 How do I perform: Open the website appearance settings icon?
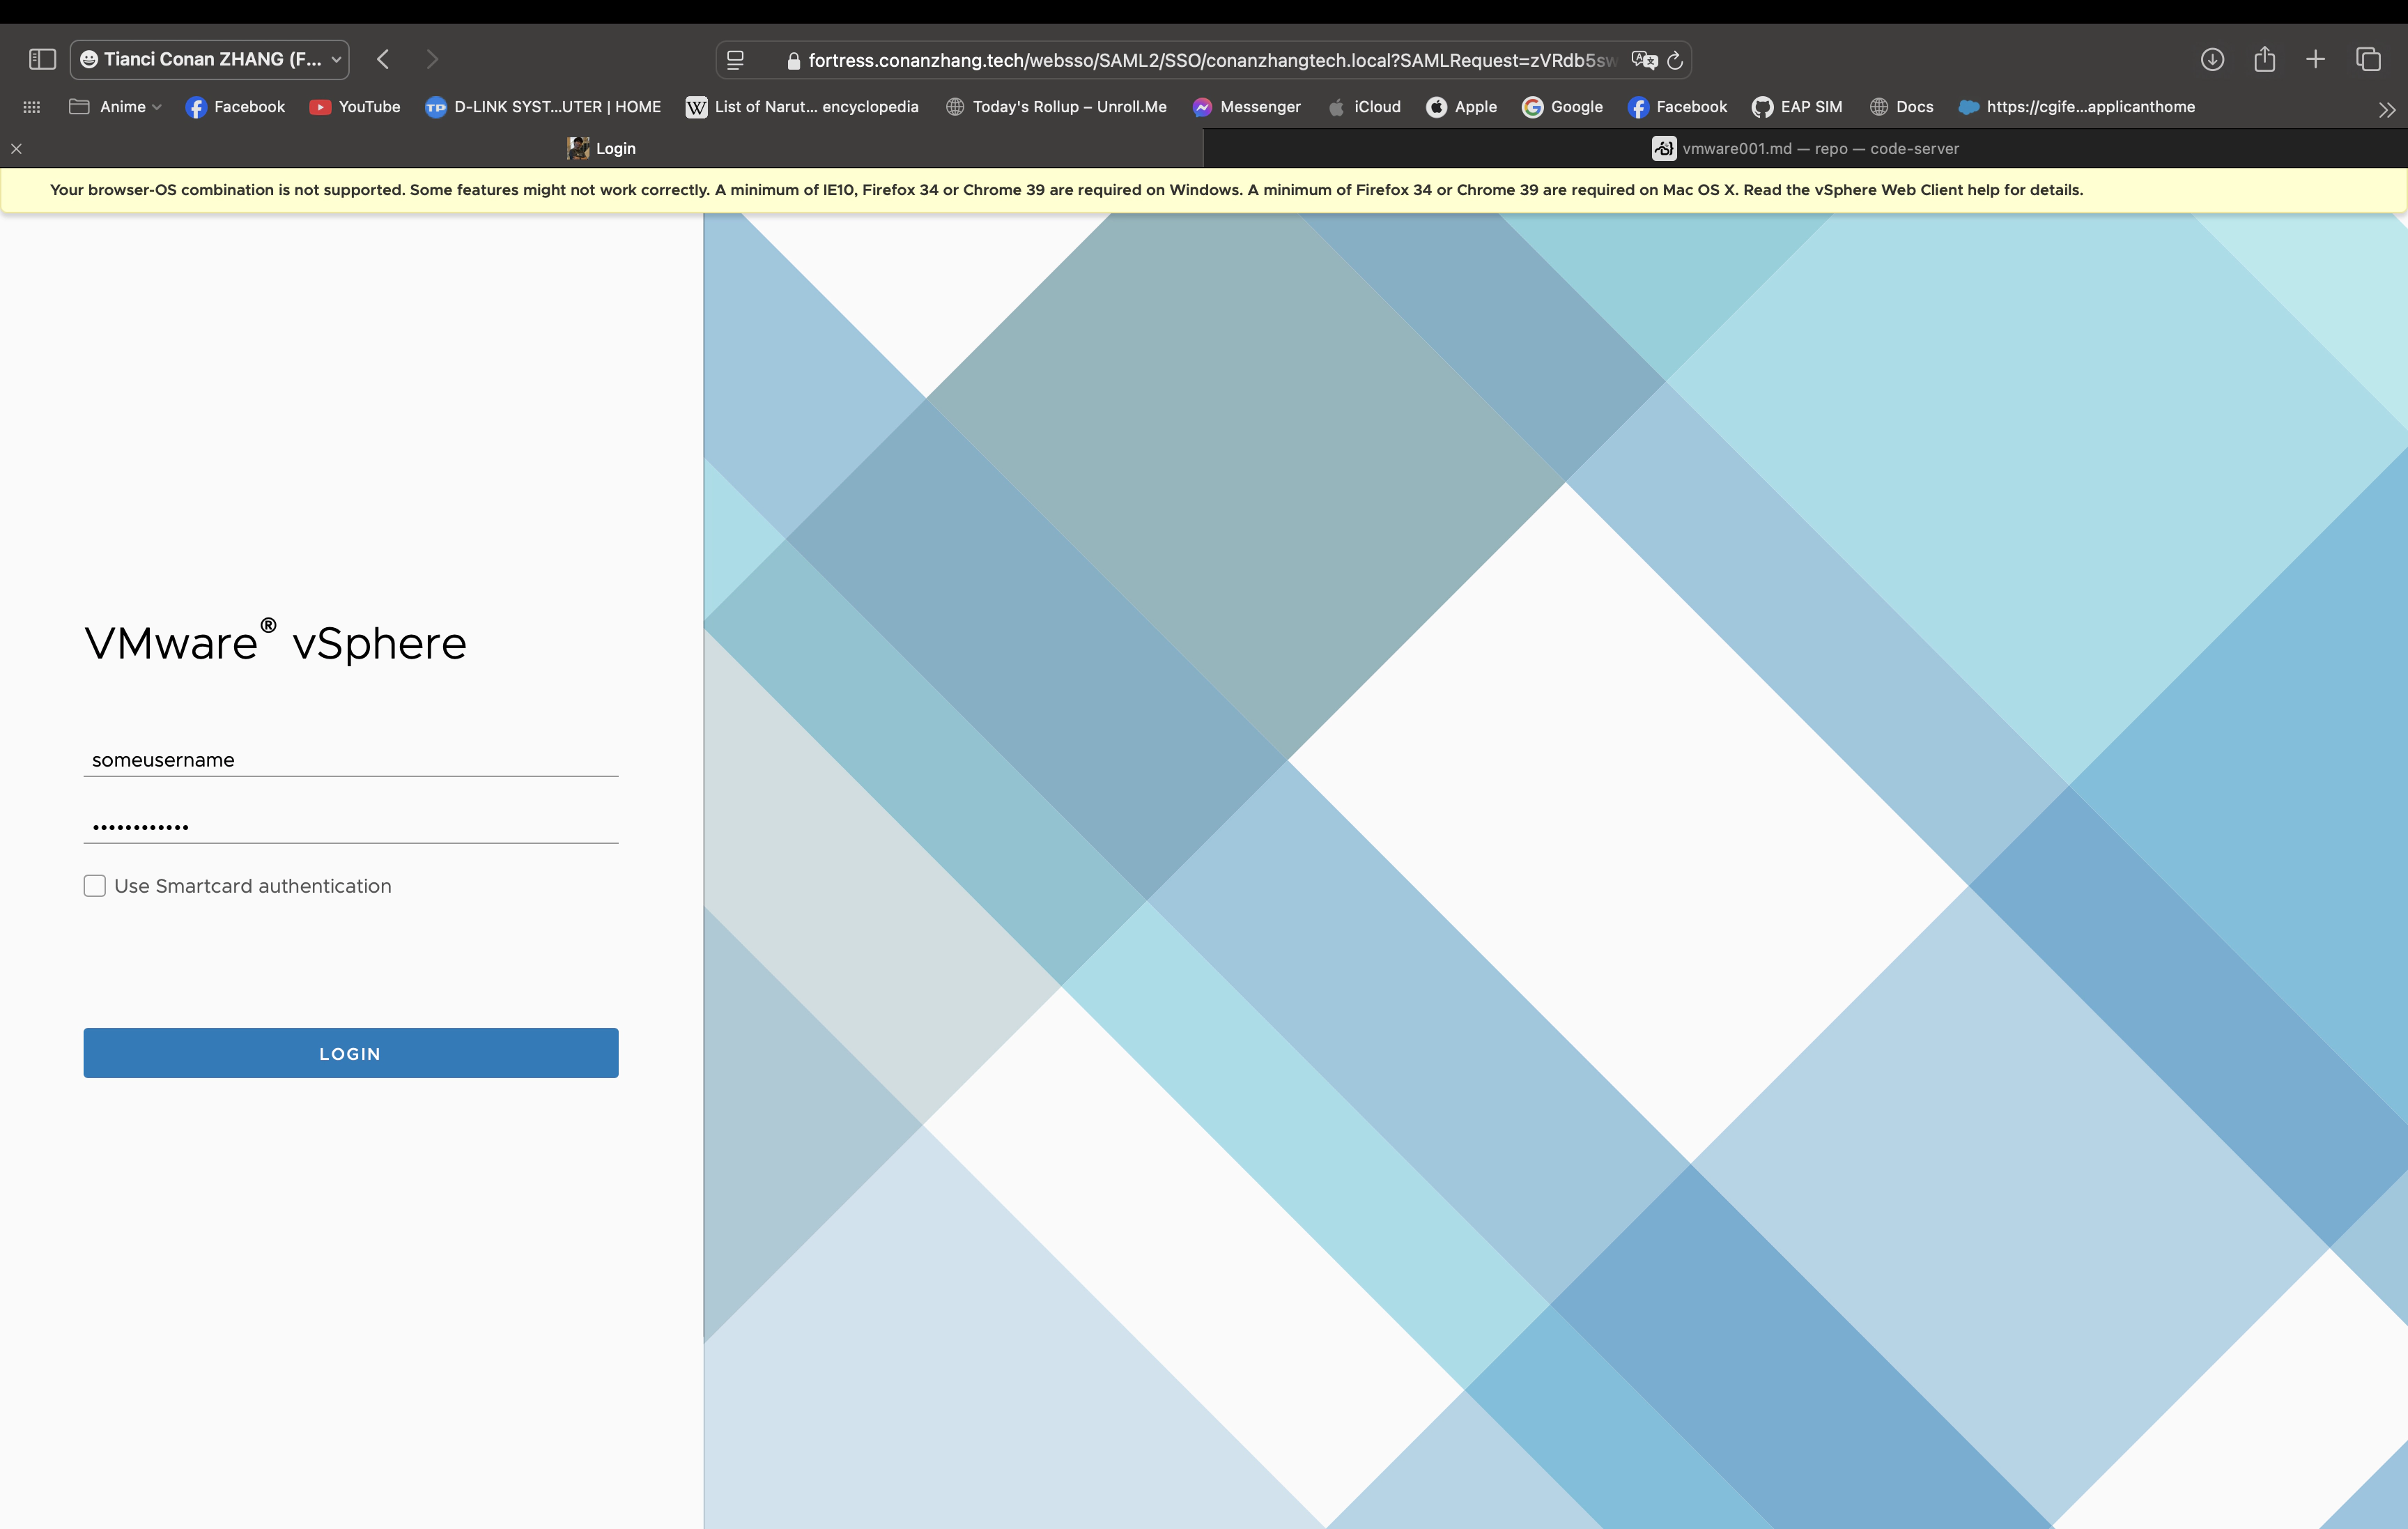pyautogui.click(x=735, y=59)
